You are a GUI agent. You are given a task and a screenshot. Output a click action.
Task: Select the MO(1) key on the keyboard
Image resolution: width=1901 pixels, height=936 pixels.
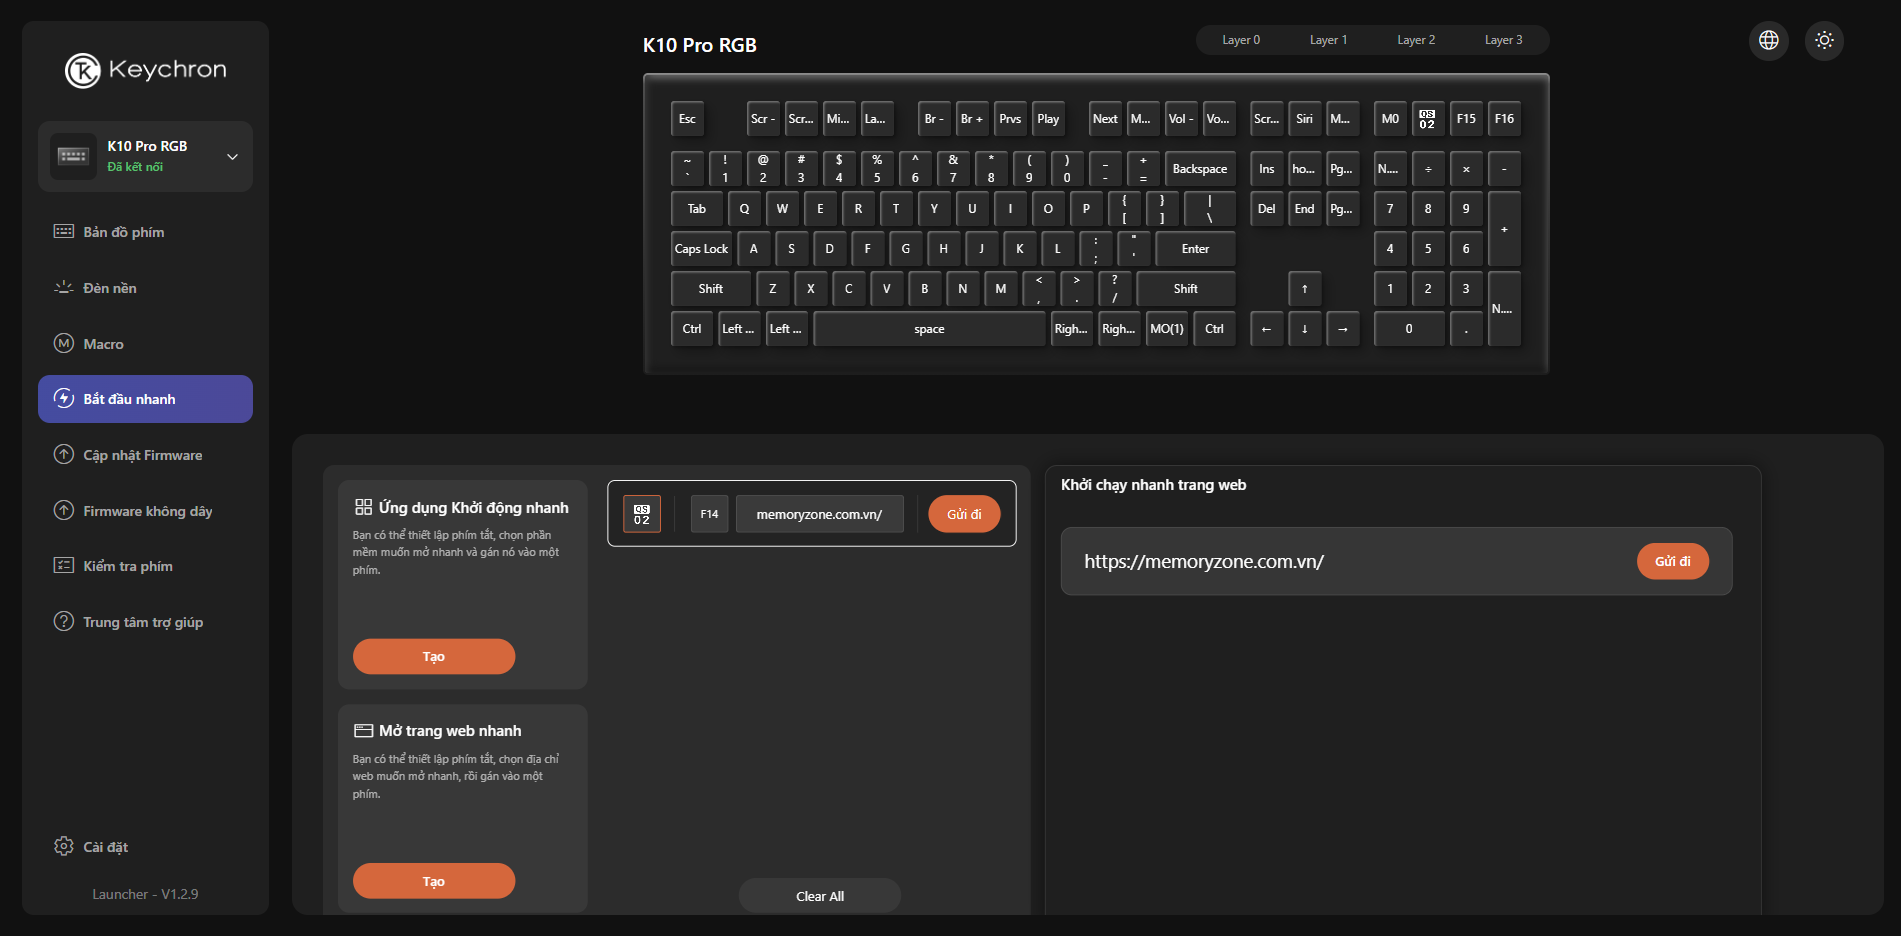click(x=1167, y=329)
